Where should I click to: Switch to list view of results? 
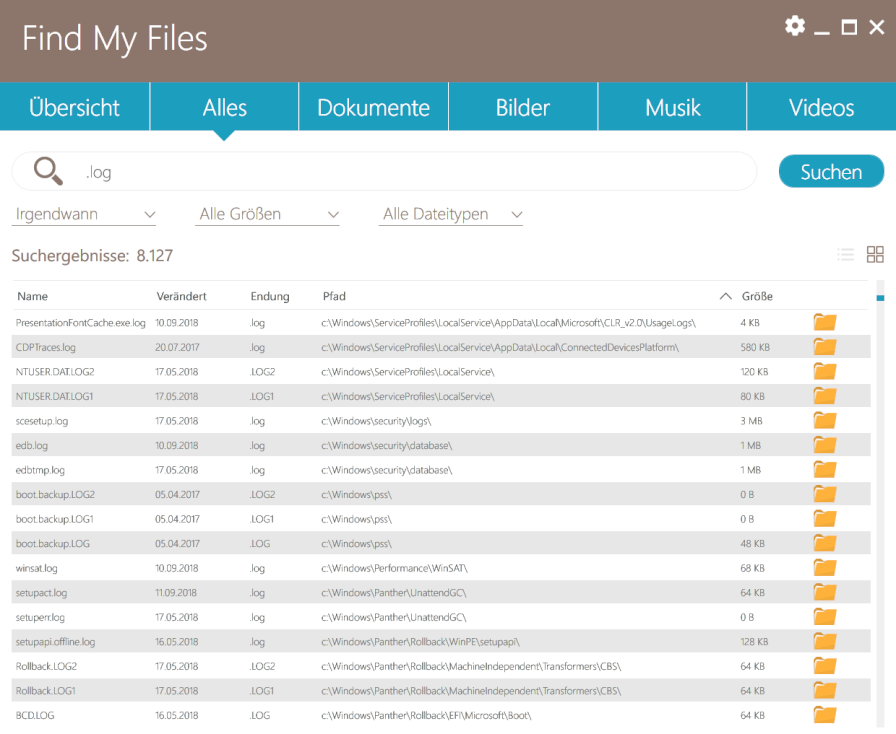845,254
